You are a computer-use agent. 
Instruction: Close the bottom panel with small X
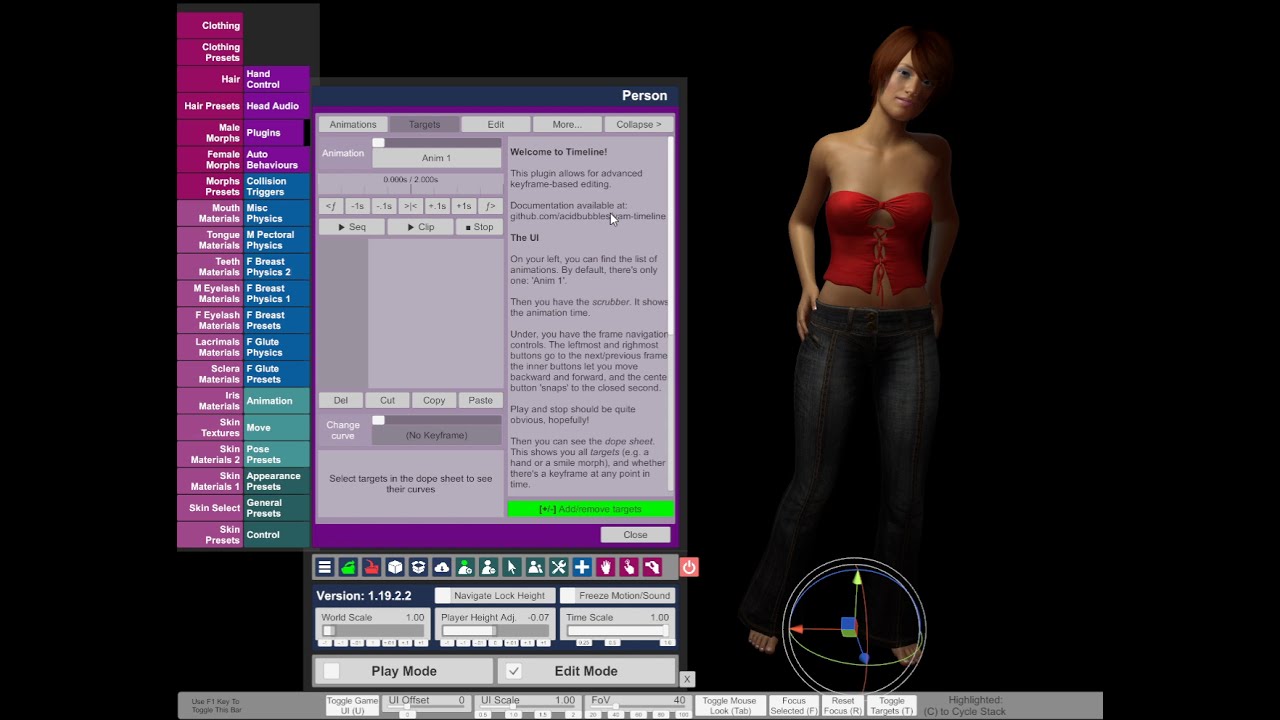pos(687,679)
